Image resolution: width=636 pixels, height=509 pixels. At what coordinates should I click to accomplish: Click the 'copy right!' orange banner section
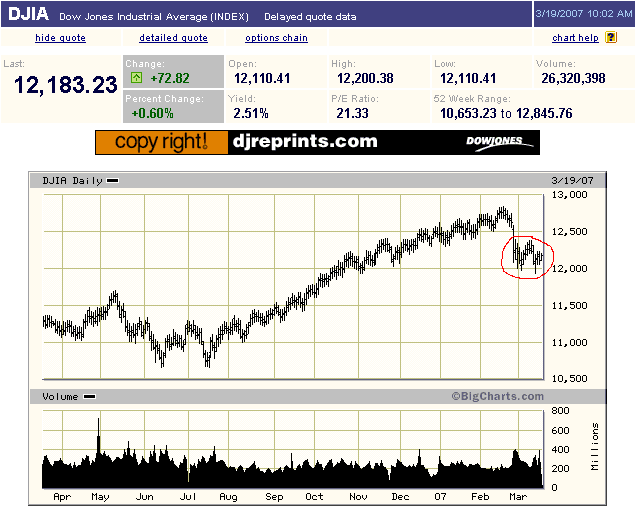(x=161, y=142)
